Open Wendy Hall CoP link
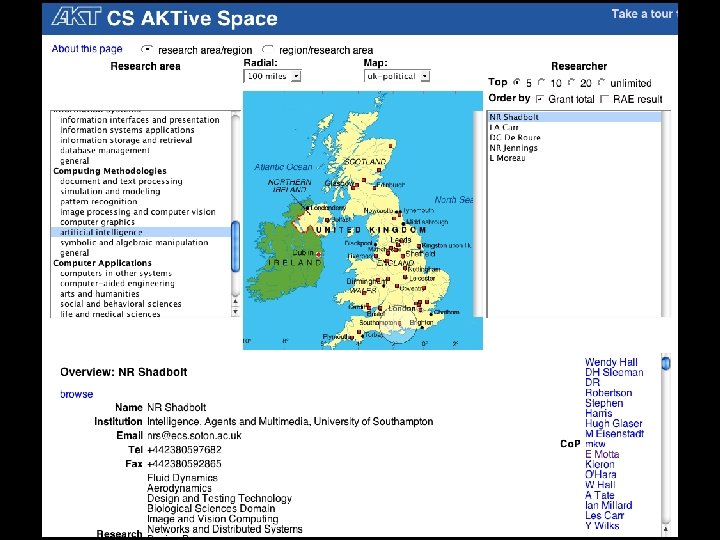 (x=611, y=362)
